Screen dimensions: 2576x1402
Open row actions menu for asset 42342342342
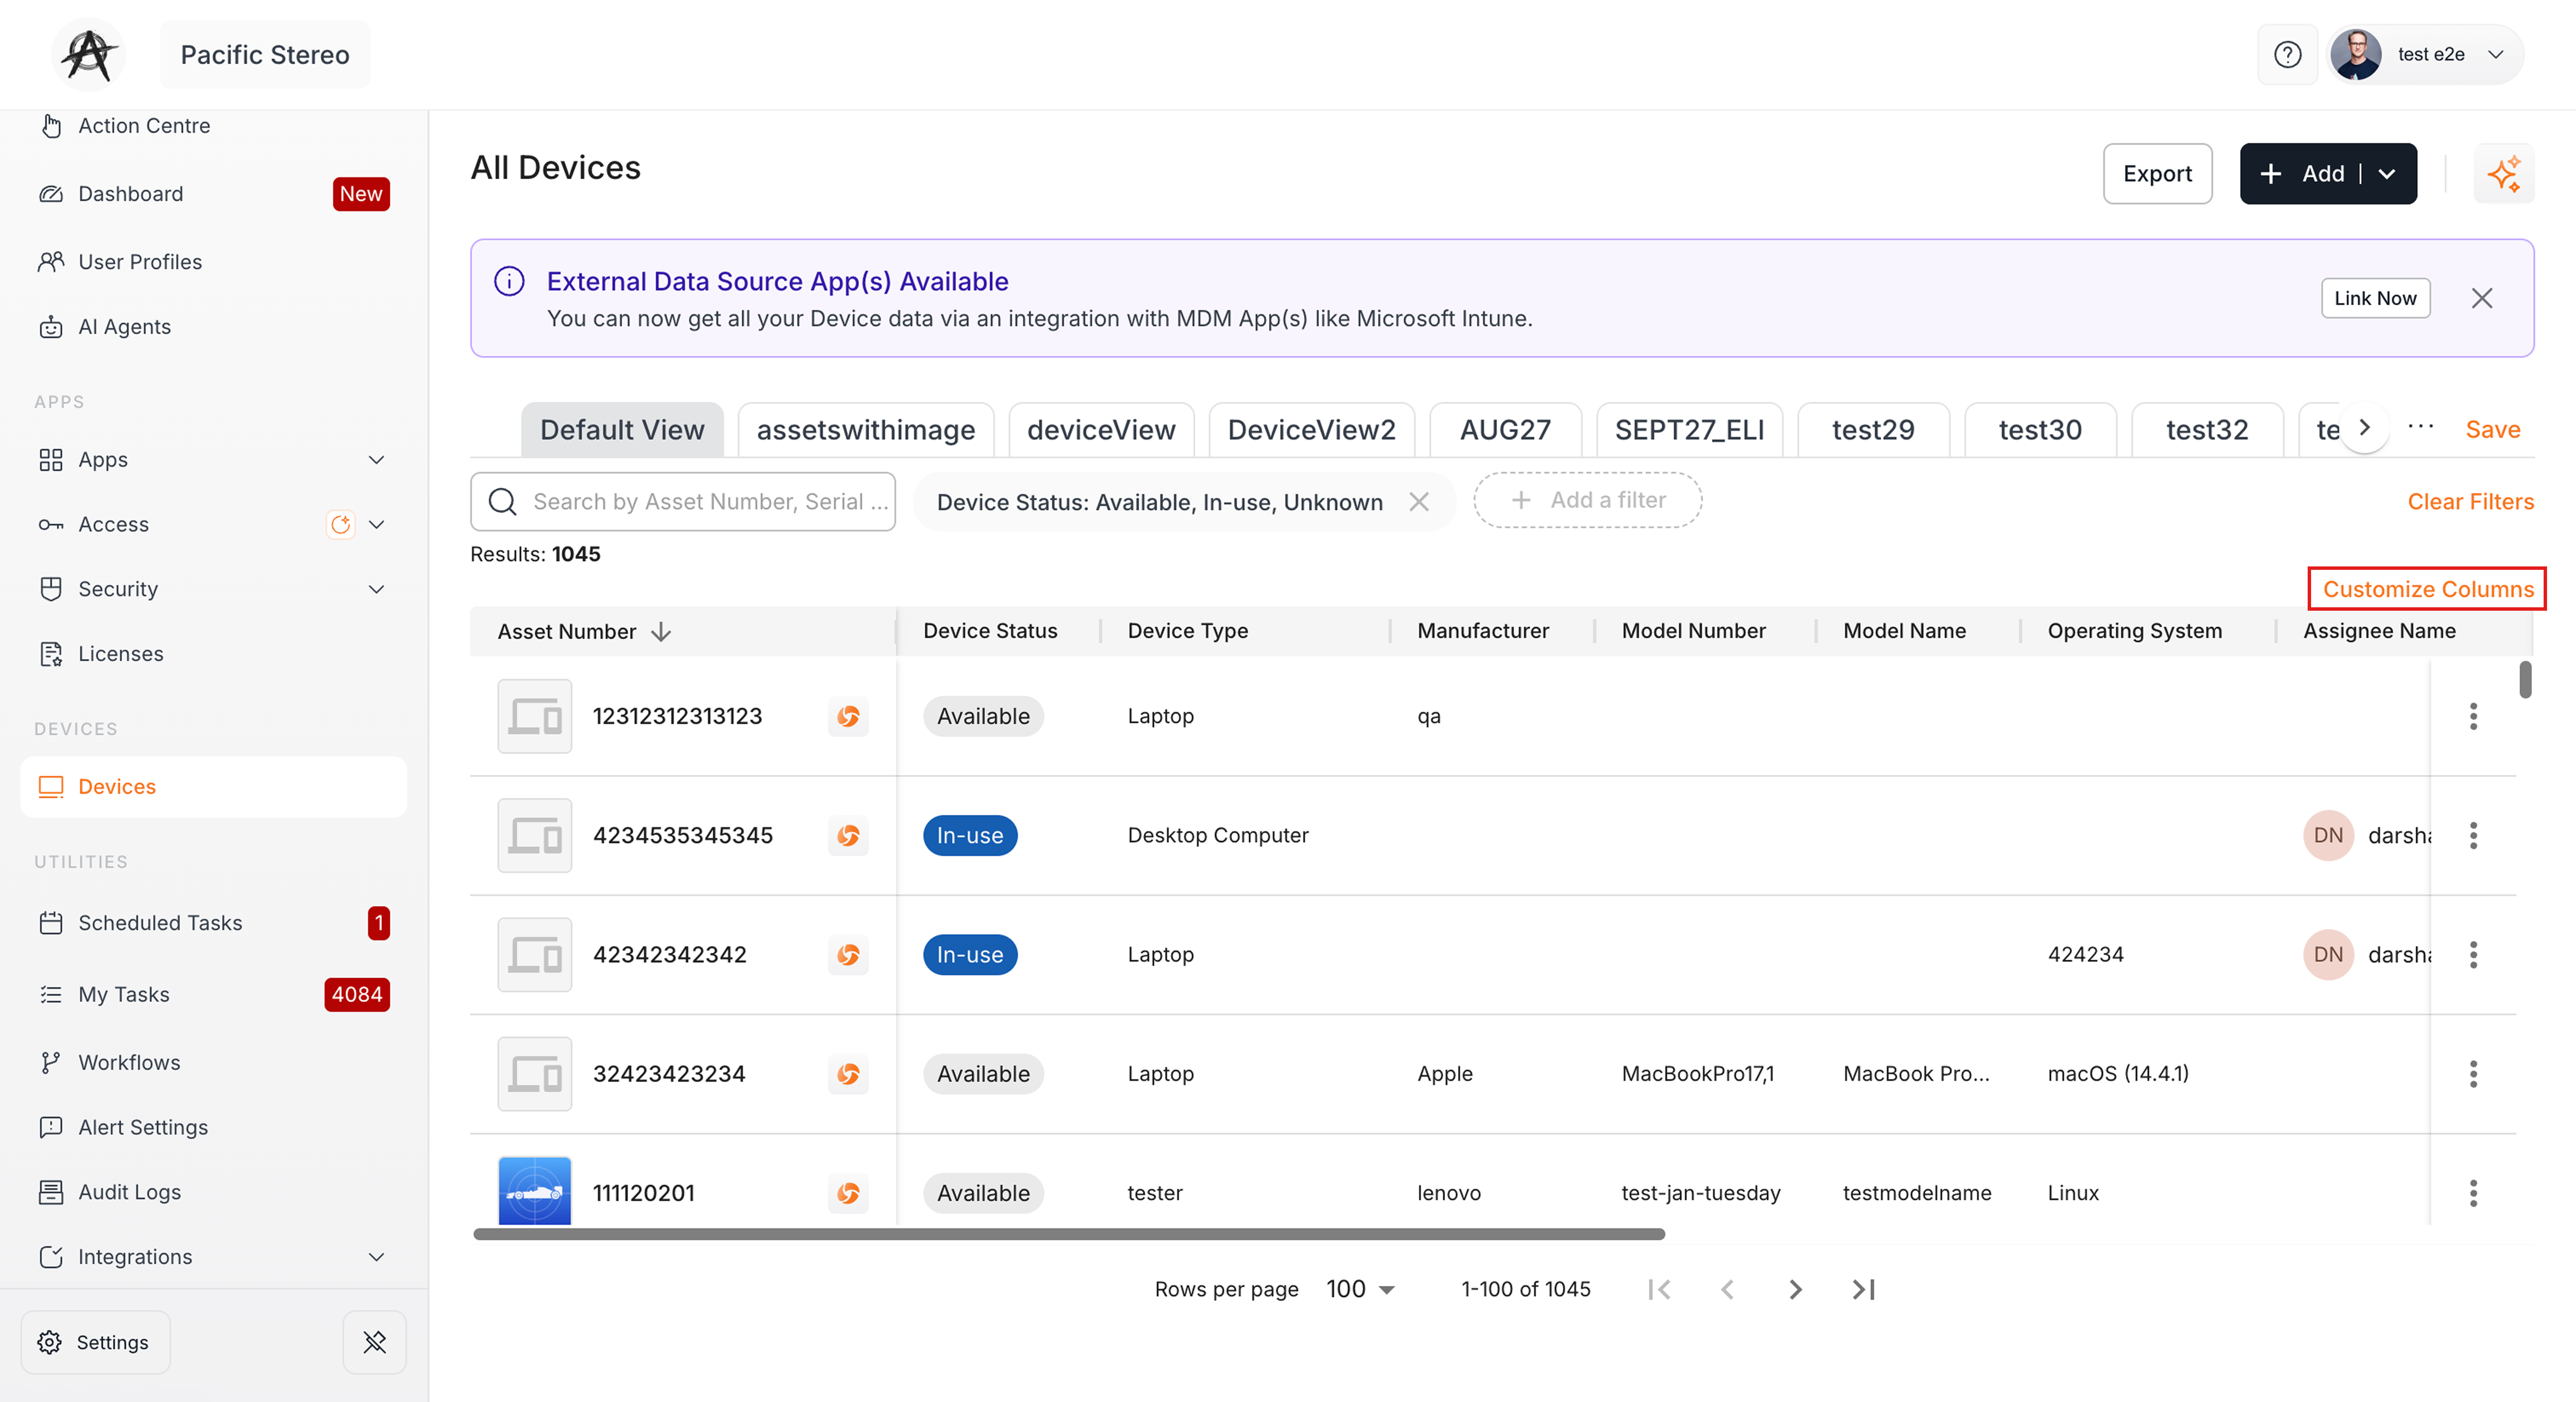(x=2473, y=955)
